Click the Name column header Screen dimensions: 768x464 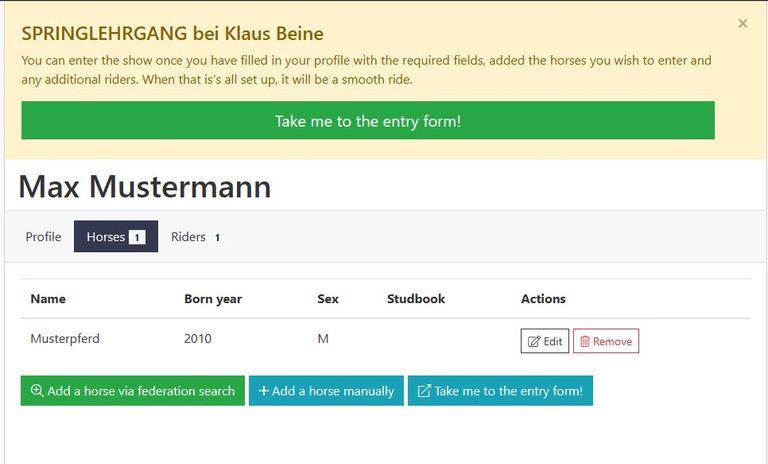point(48,299)
